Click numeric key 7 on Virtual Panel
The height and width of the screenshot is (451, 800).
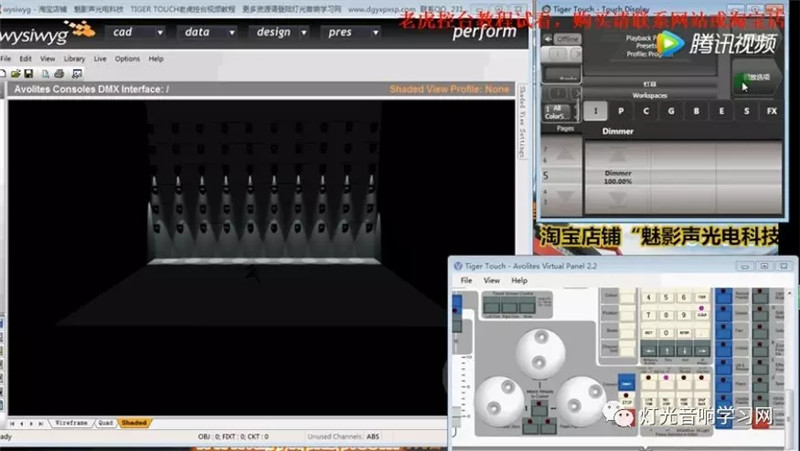tap(648, 315)
